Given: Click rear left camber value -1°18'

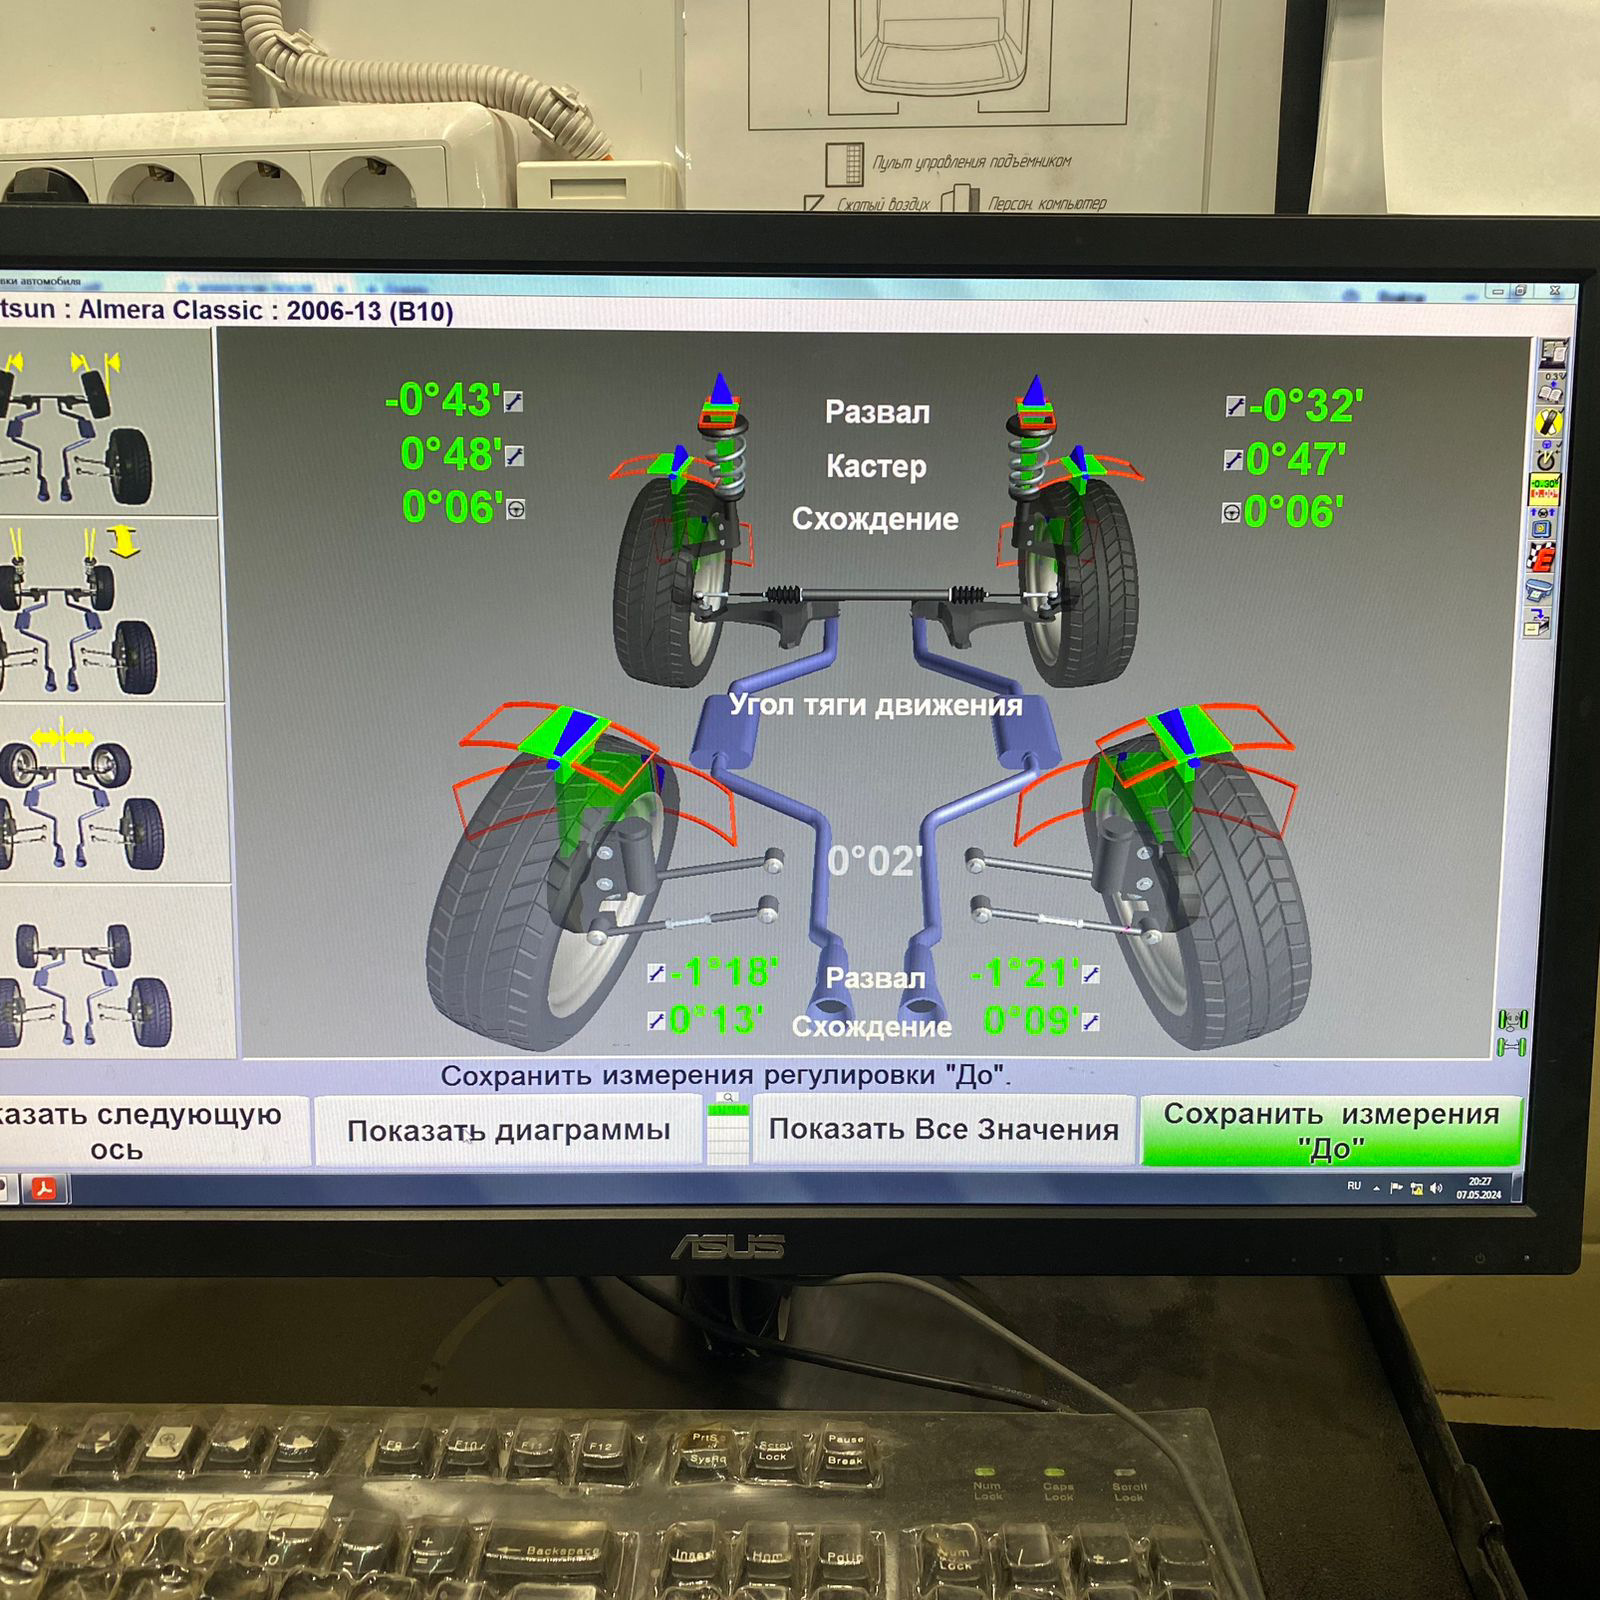Looking at the screenshot, I should pyautogui.click(x=725, y=971).
